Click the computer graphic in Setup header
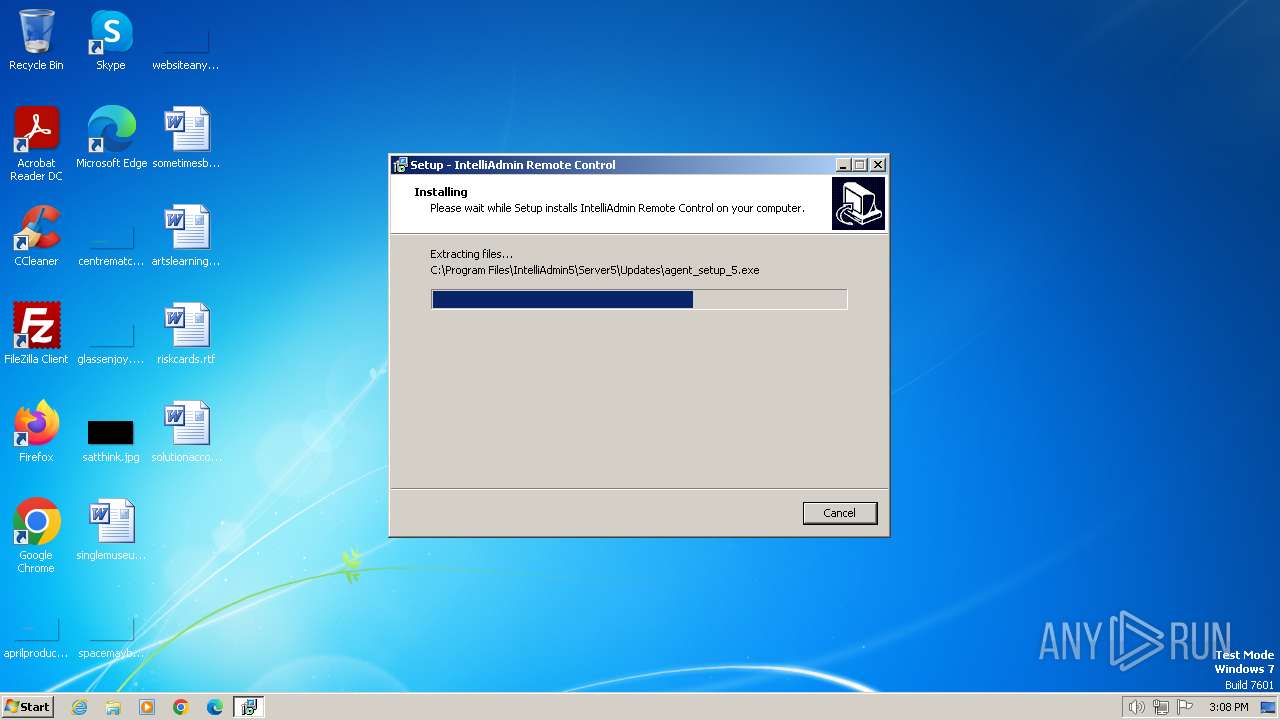The height and width of the screenshot is (720, 1280). (858, 204)
